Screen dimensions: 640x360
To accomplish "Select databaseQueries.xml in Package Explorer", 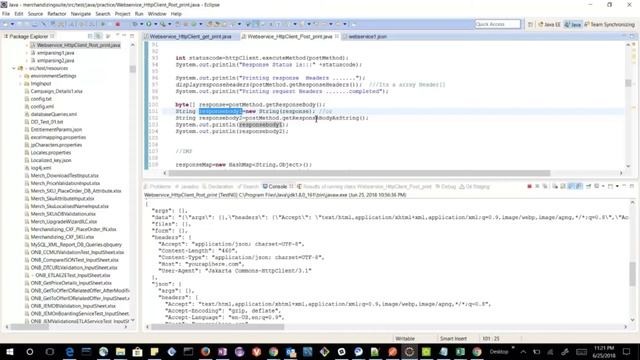I will pos(53,114).
